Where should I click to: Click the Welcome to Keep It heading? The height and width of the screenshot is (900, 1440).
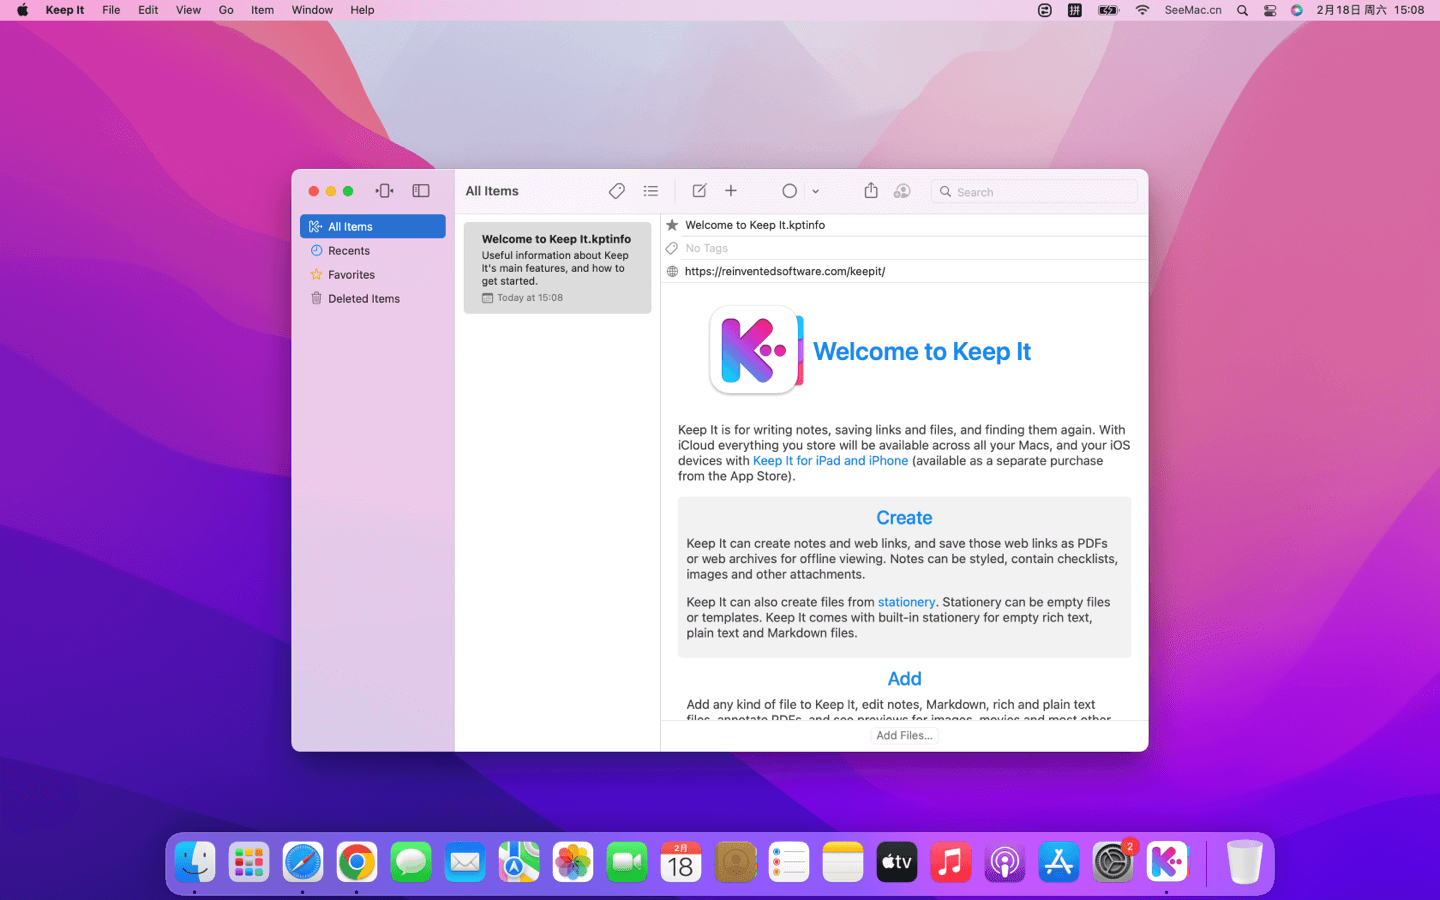coord(921,351)
